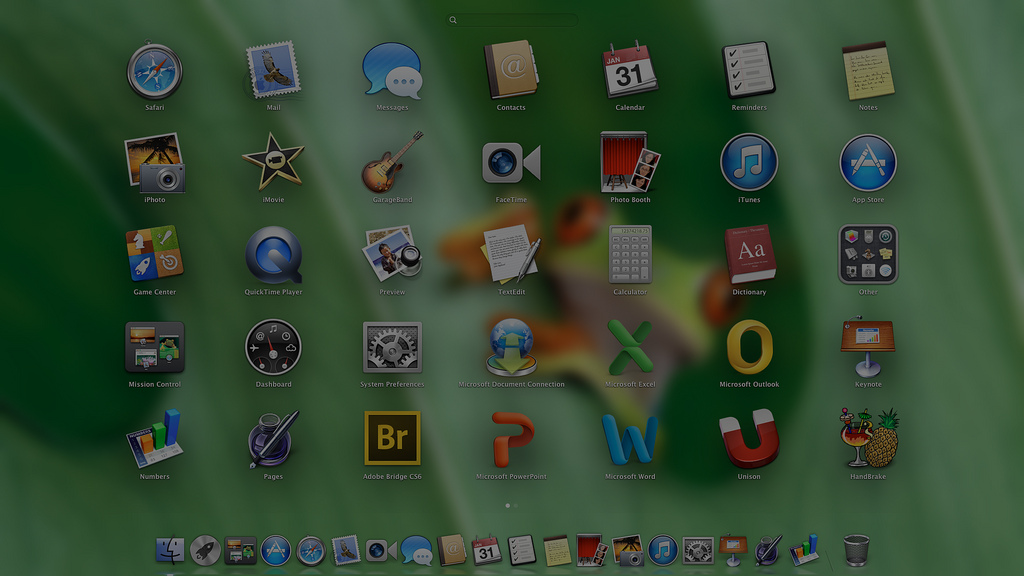Open the Dictionary app
Viewport: 1024px width, 576px height.
click(749, 254)
